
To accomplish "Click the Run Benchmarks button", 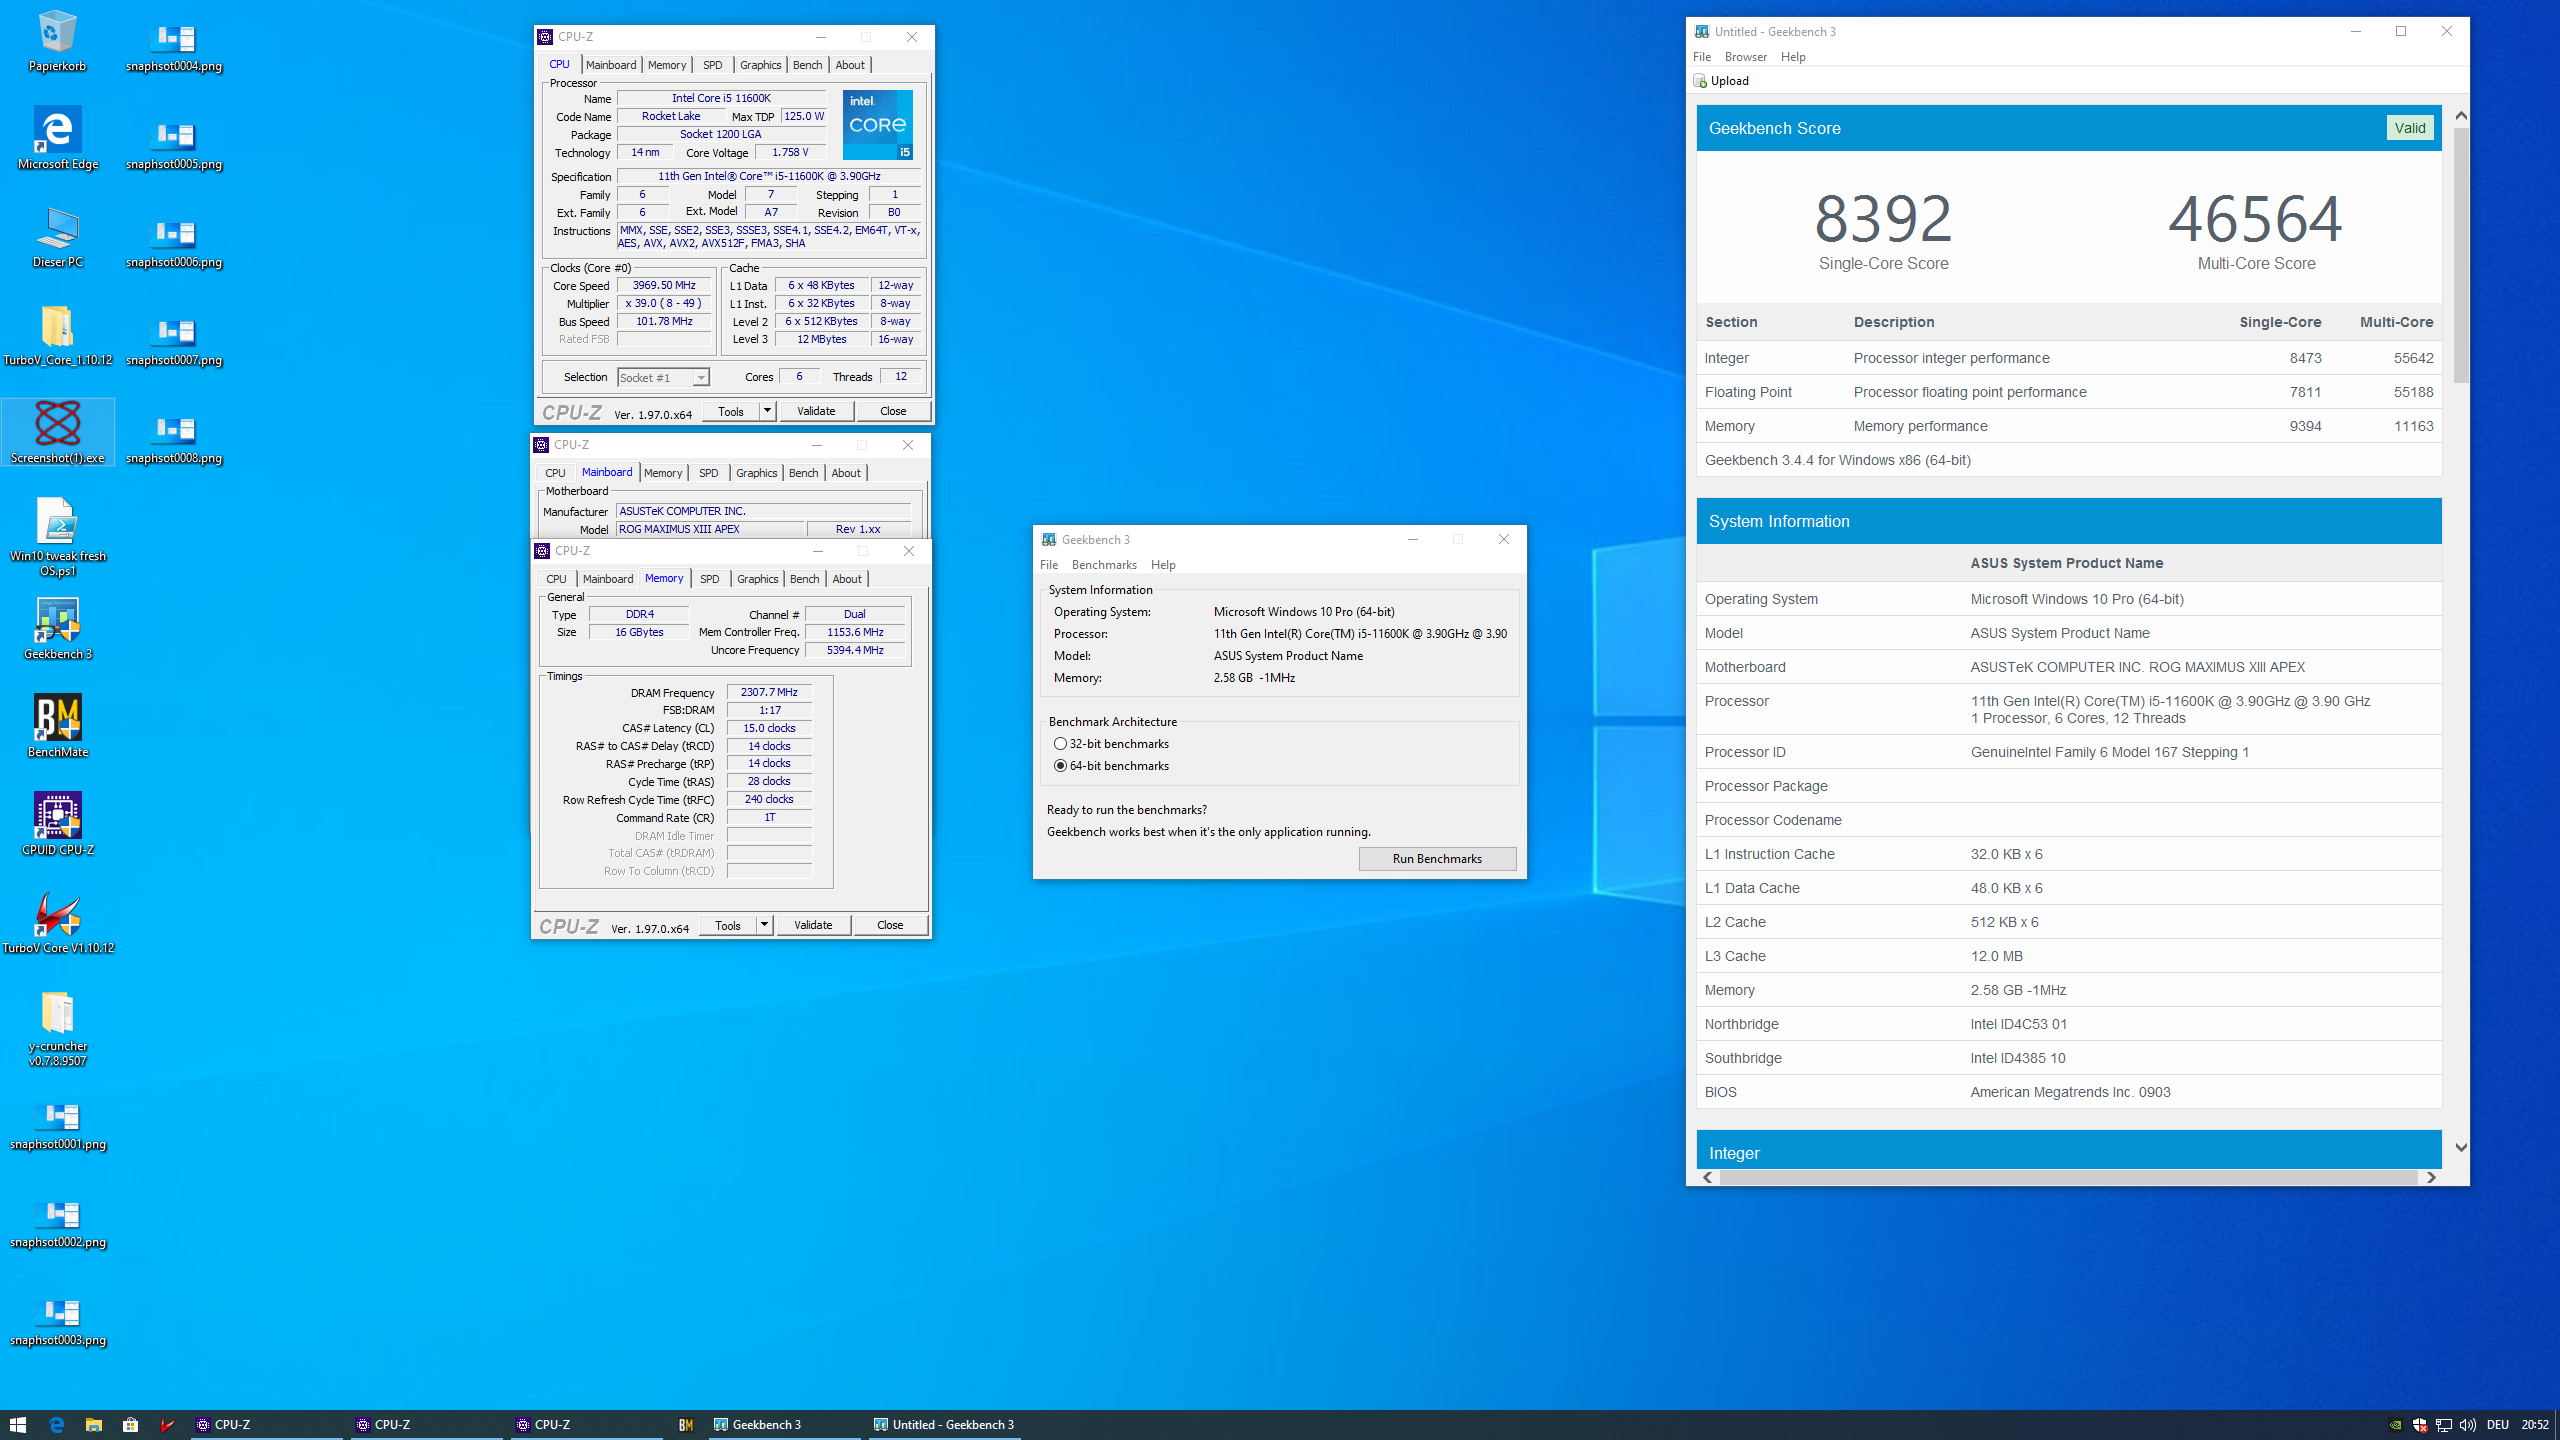I will tap(1437, 859).
